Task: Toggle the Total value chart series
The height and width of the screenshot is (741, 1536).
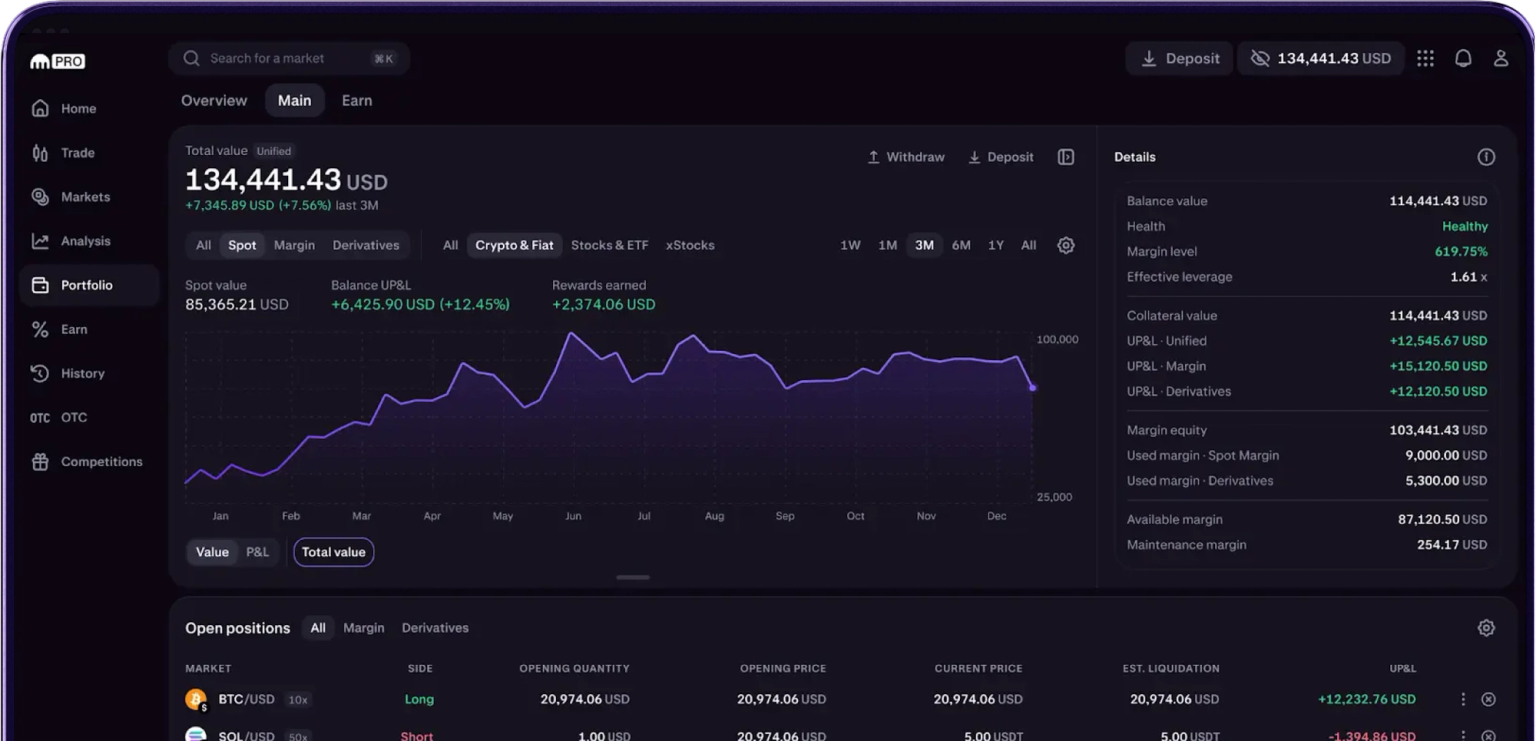Action: pyautogui.click(x=333, y=552)
